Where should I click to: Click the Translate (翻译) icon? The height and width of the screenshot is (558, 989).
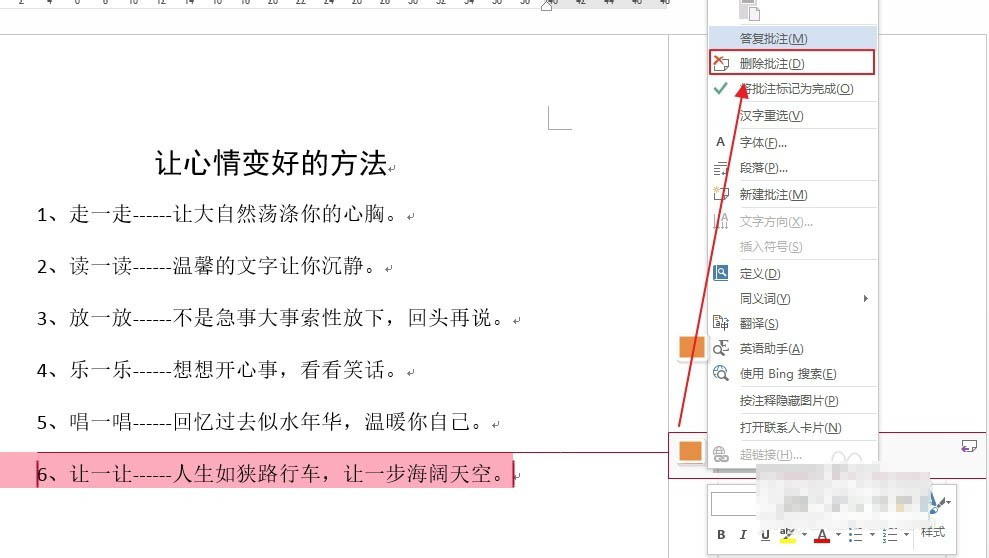tap(720, 323)
